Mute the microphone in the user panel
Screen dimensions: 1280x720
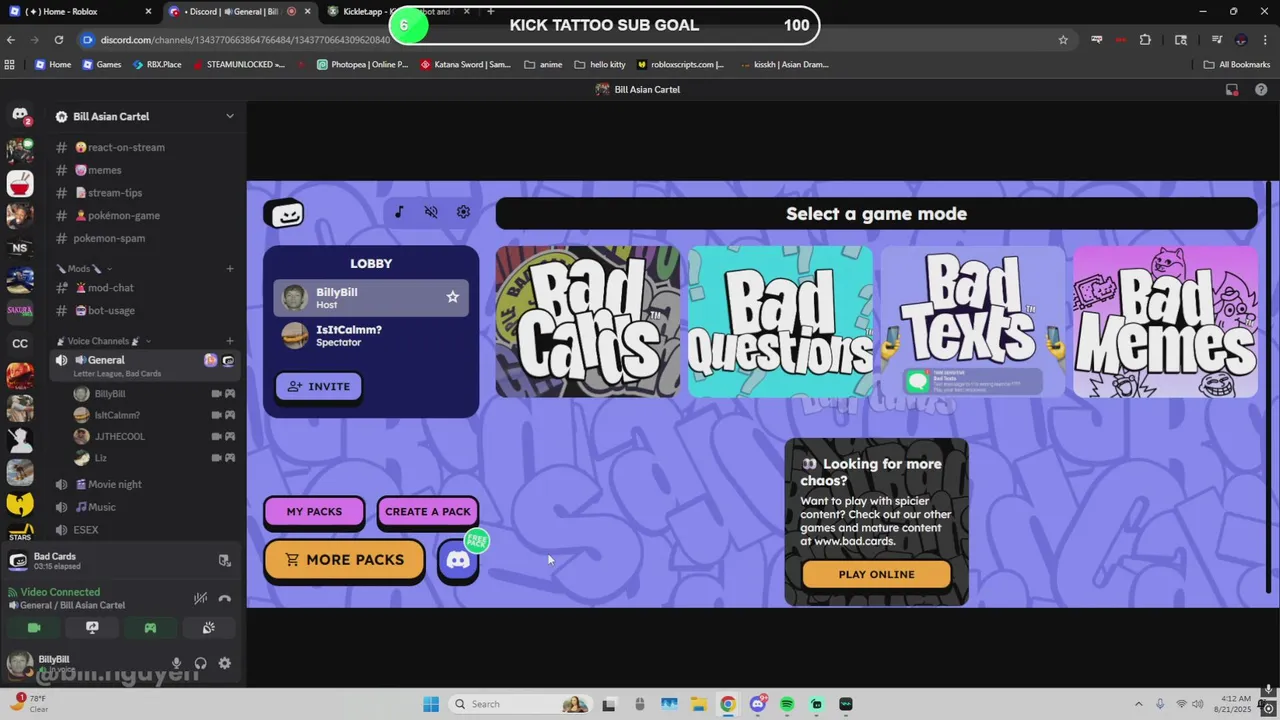[x=176, y=663]
